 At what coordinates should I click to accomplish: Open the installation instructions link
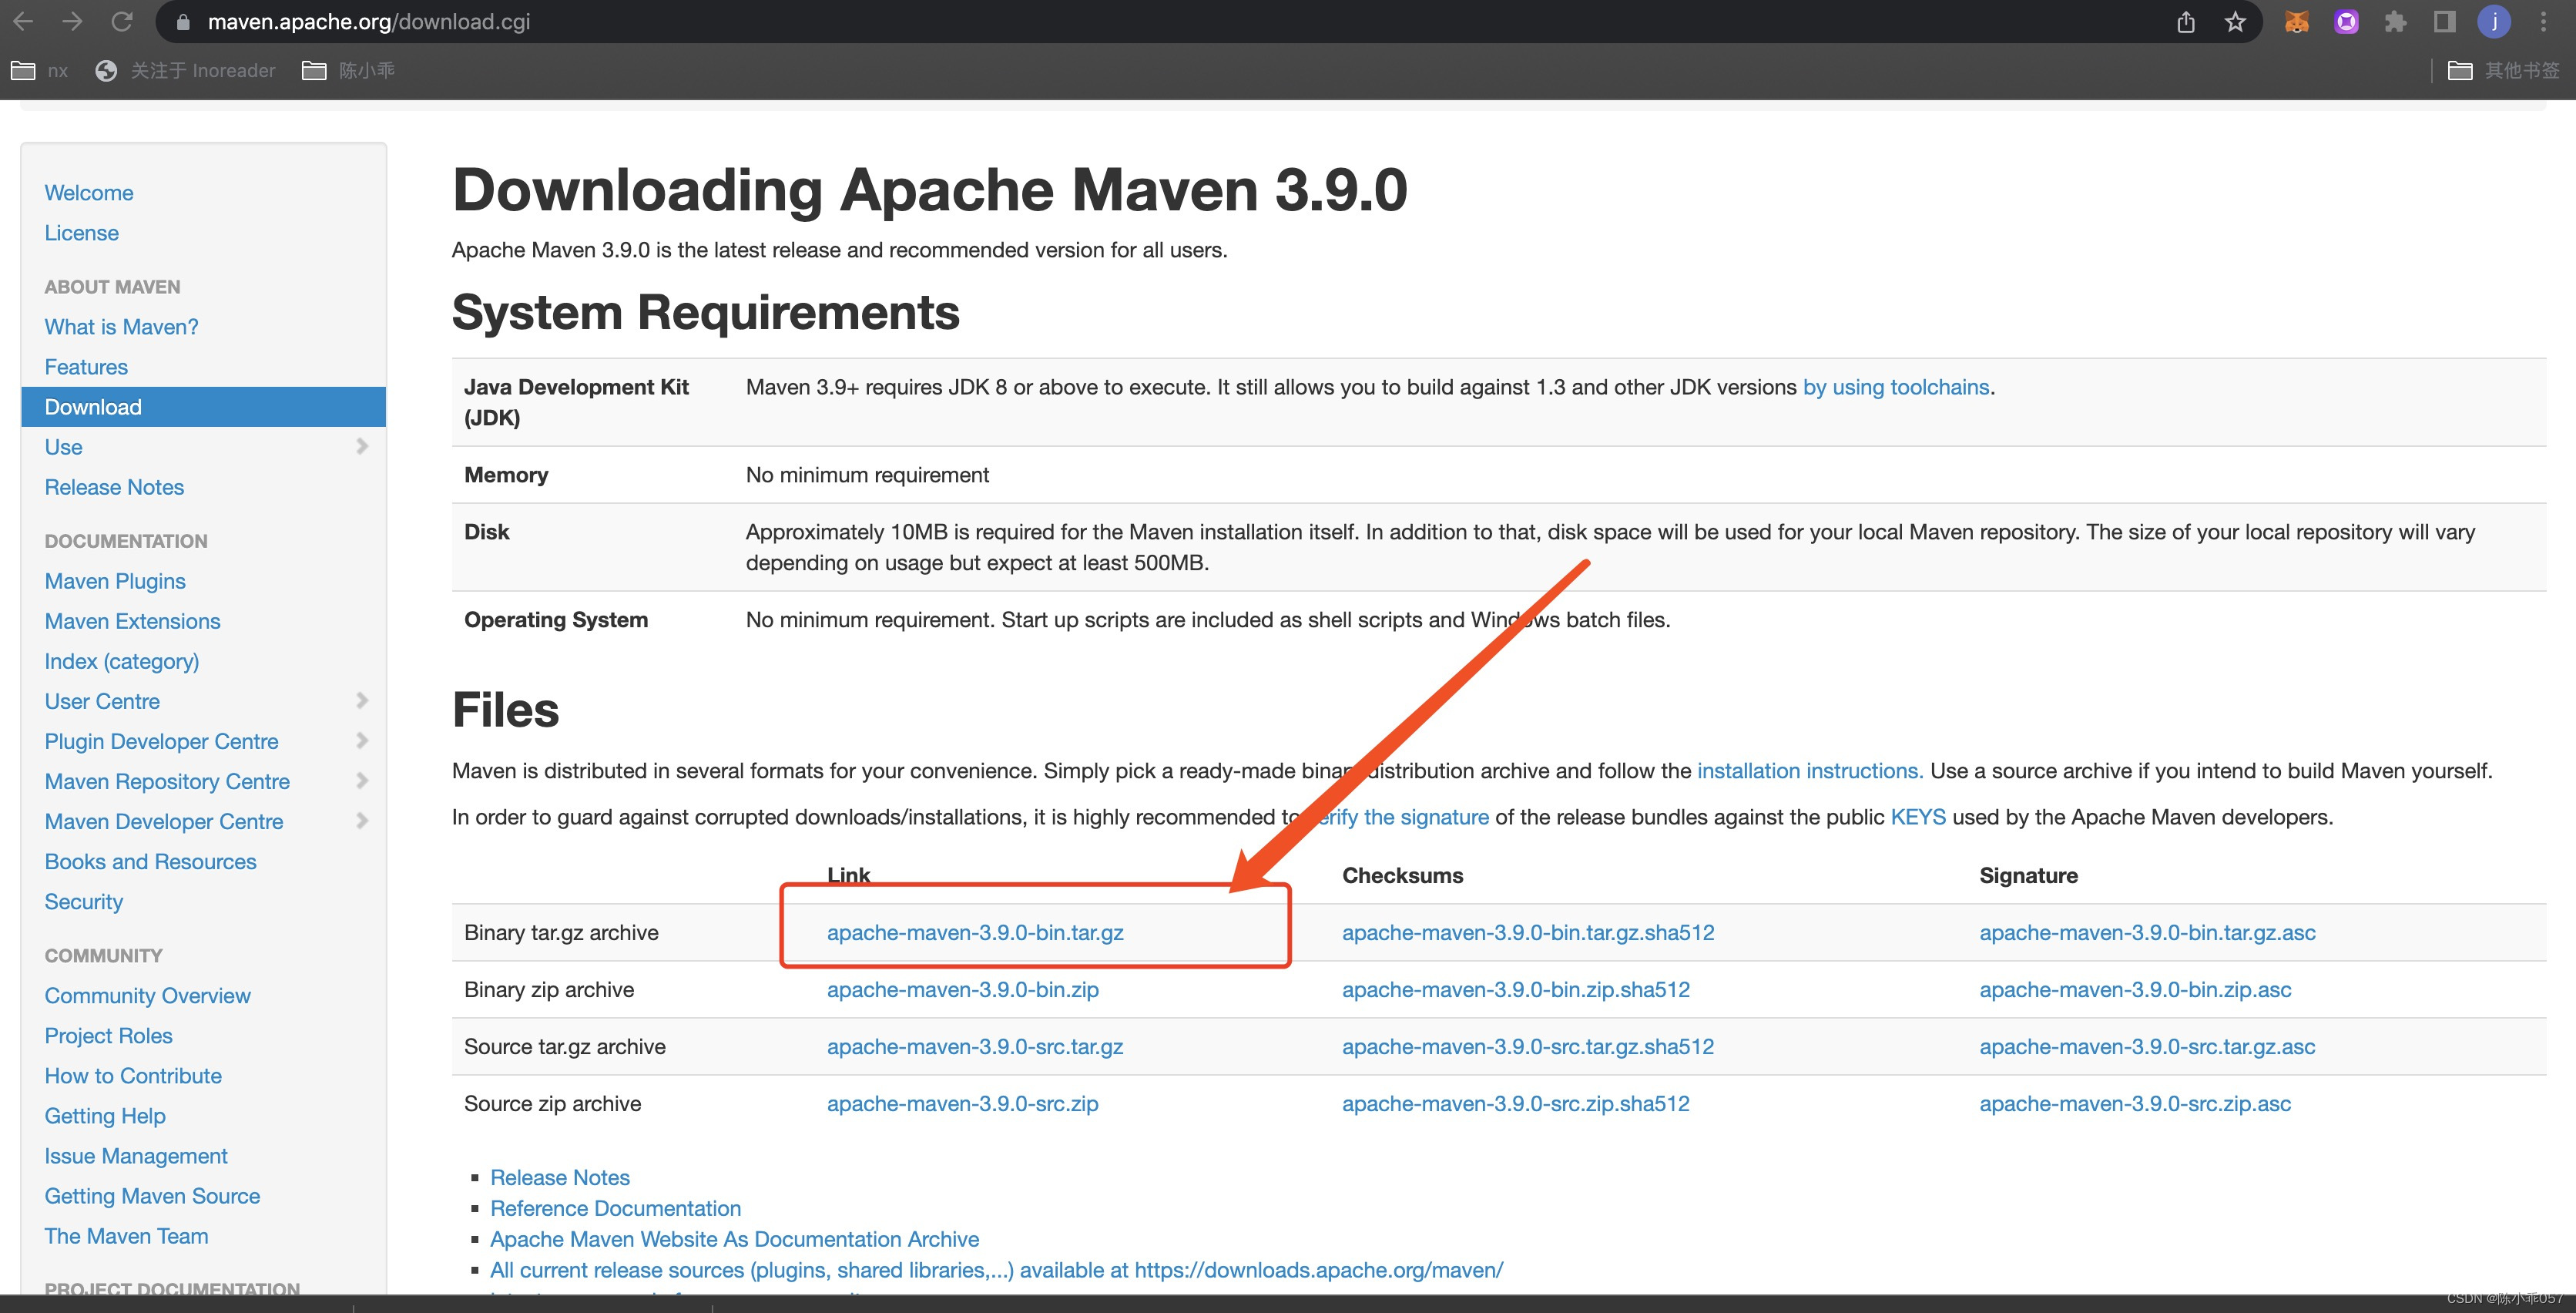click(1810, 771)
